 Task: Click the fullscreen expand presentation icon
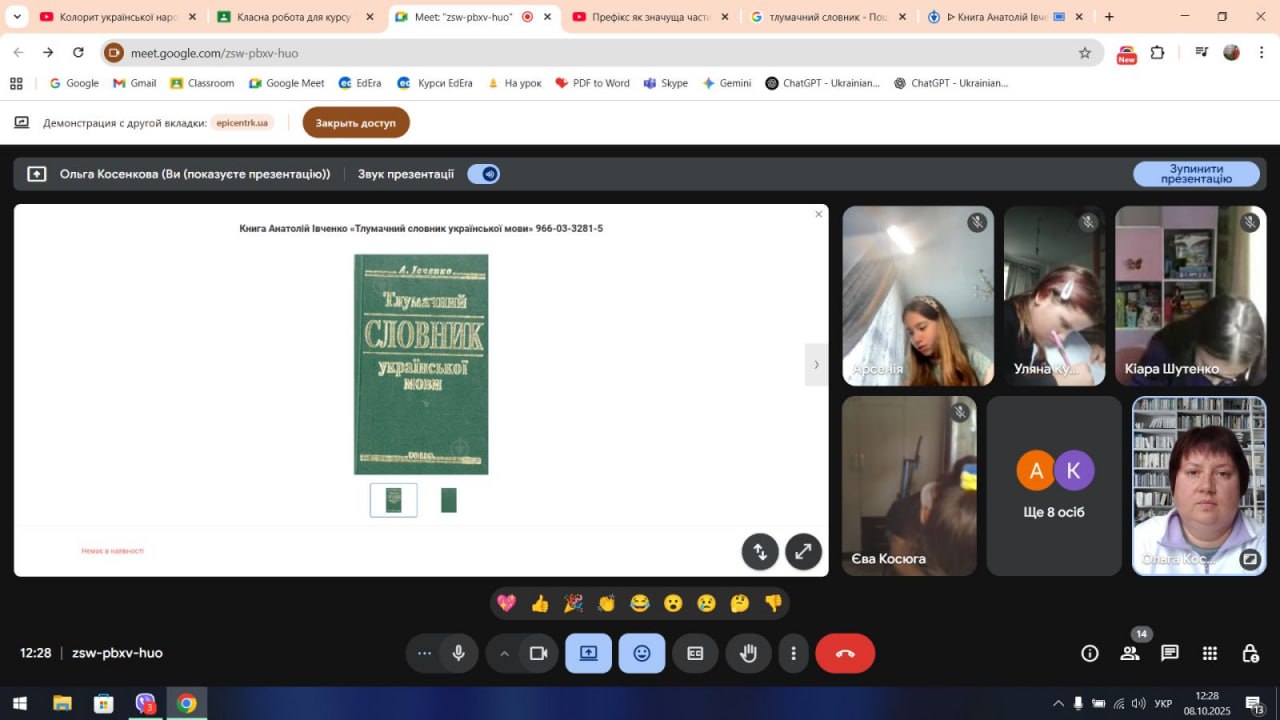[x=803, y=551]
